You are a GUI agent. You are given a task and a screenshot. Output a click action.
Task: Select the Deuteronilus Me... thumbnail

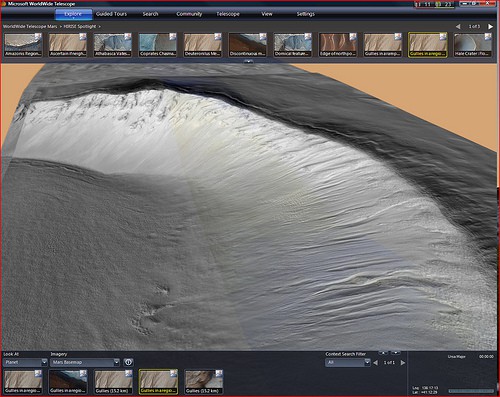tap(203, 45)
